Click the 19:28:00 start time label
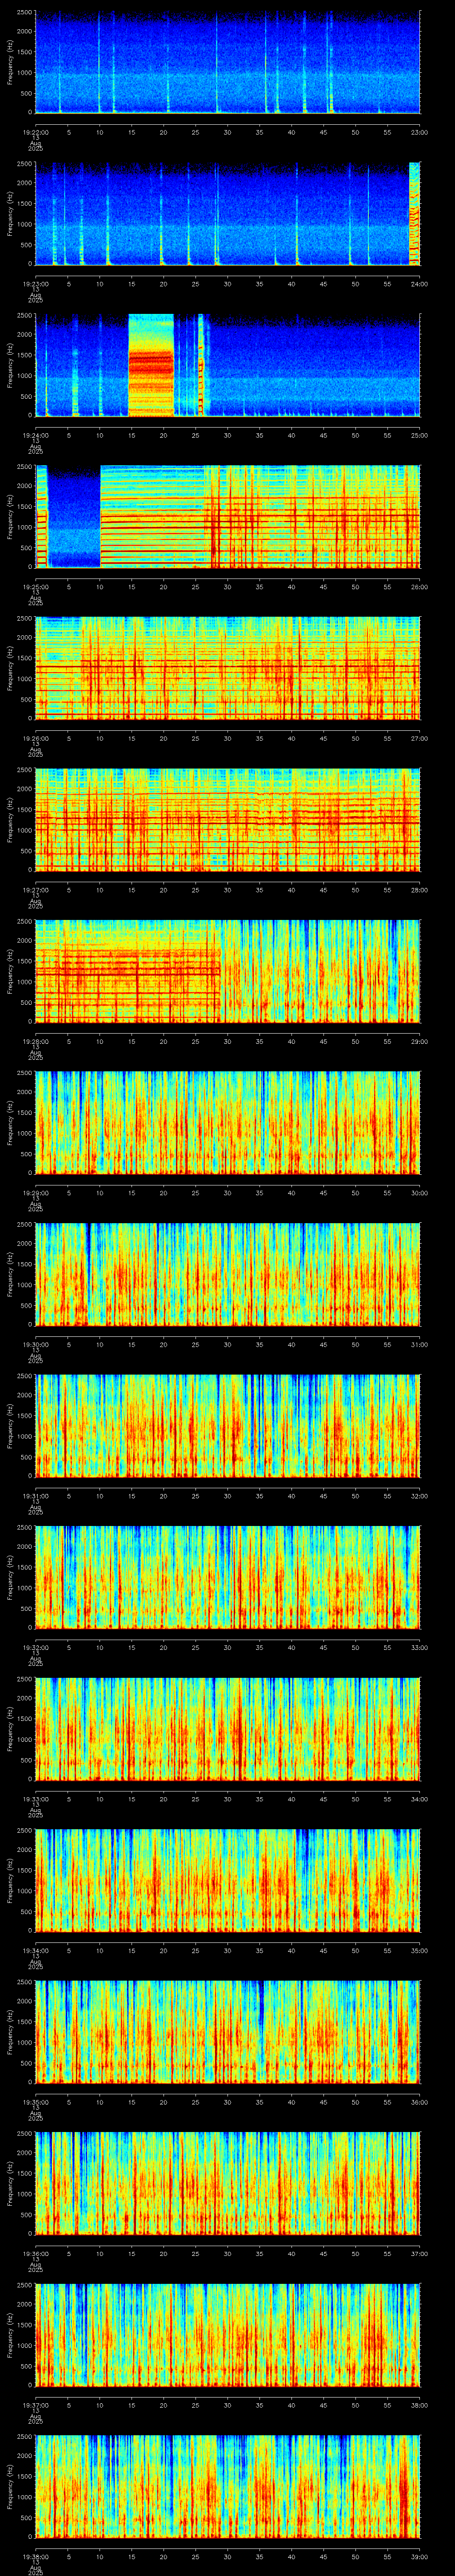This screenshot has width=455, height=2576. pyautogui.click(x=35, y=1041)
